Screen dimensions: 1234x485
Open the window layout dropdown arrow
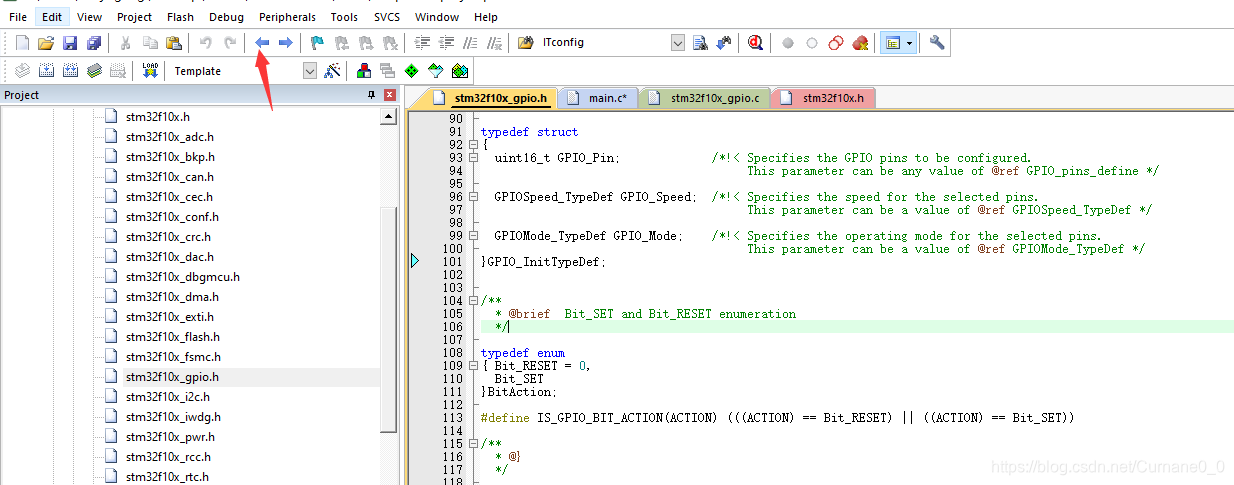909,43
